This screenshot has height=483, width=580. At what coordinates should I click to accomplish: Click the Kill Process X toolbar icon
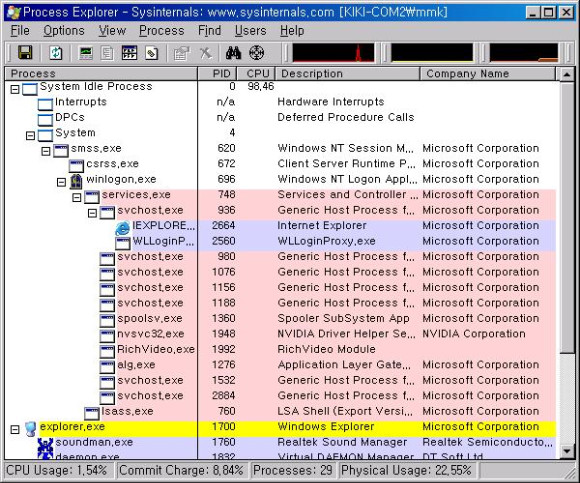coord(206,53)
